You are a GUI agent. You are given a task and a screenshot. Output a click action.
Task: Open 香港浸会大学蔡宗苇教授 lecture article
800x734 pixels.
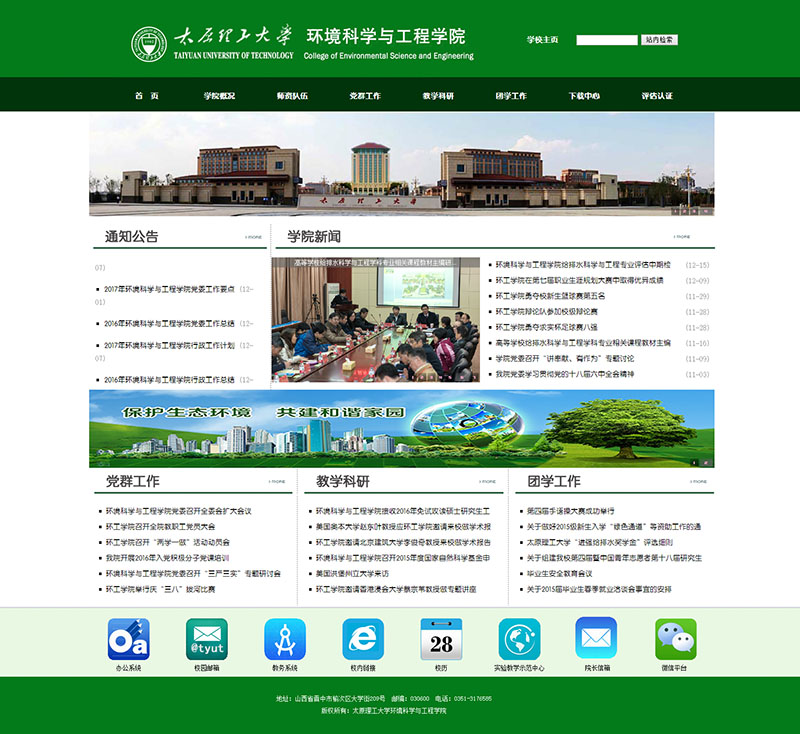tap(396, 589)
